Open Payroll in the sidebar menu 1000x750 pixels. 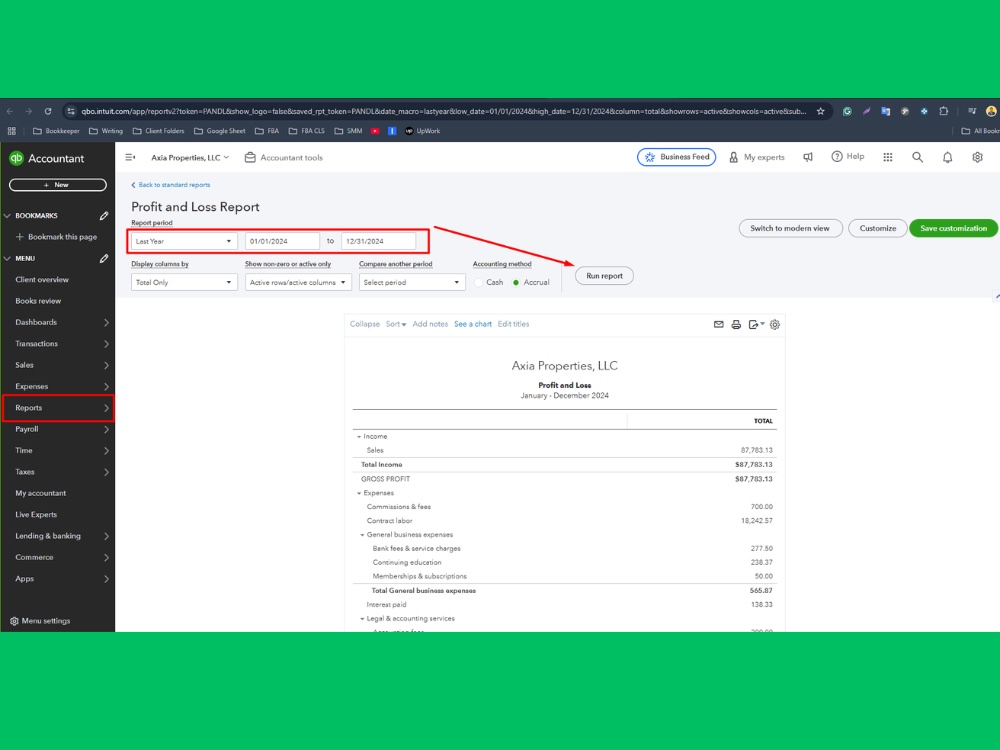58,429
